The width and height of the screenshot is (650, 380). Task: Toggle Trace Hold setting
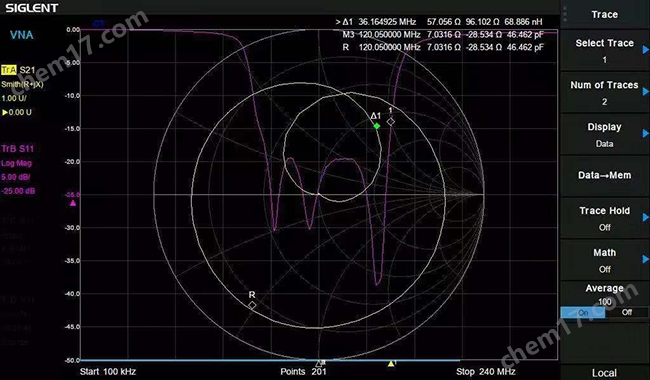[x=604, y=218]
